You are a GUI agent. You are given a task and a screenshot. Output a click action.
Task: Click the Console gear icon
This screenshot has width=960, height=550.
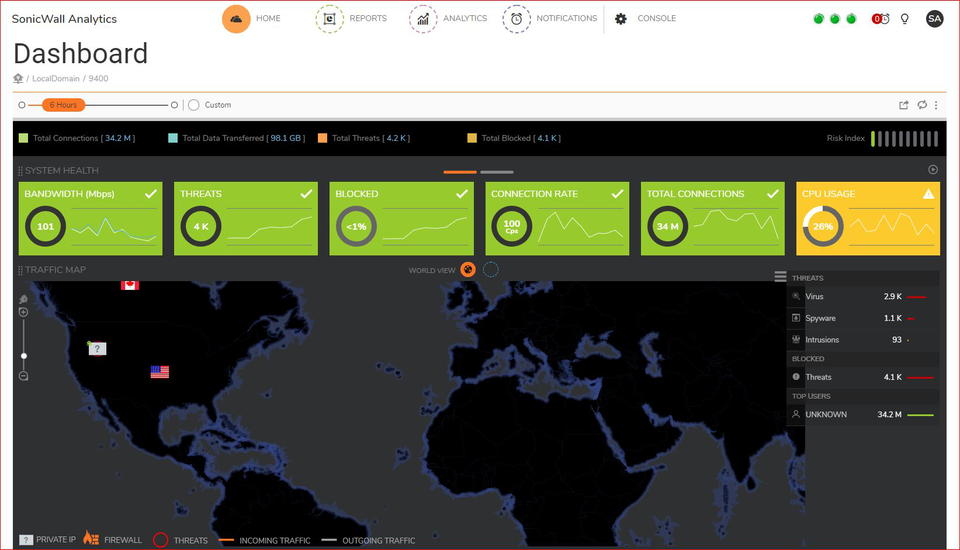click(x=621, y=19)
